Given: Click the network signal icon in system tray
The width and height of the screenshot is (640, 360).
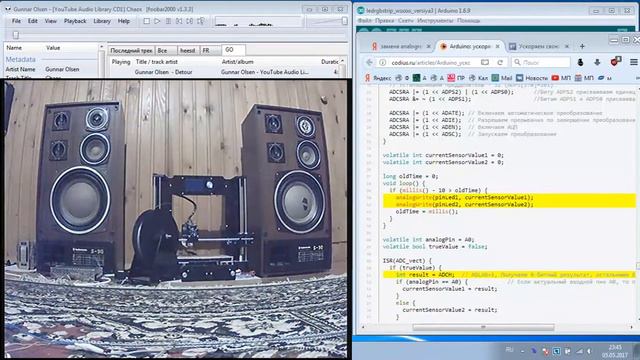Looking at the screenshot, I should tap(579, 351).
